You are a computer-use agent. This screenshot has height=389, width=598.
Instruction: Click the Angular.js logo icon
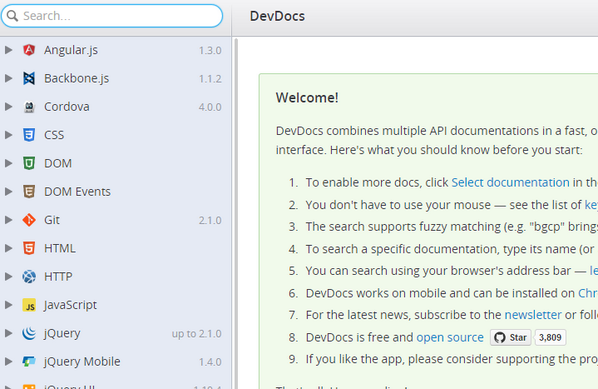29,50
